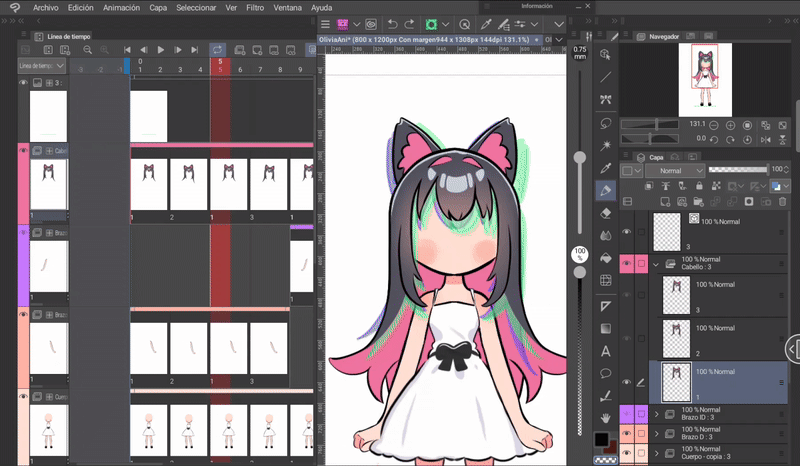Toggle visibility of Cabello cel 1 layer
The image size is (800, 466).
(x=627, y=382)
